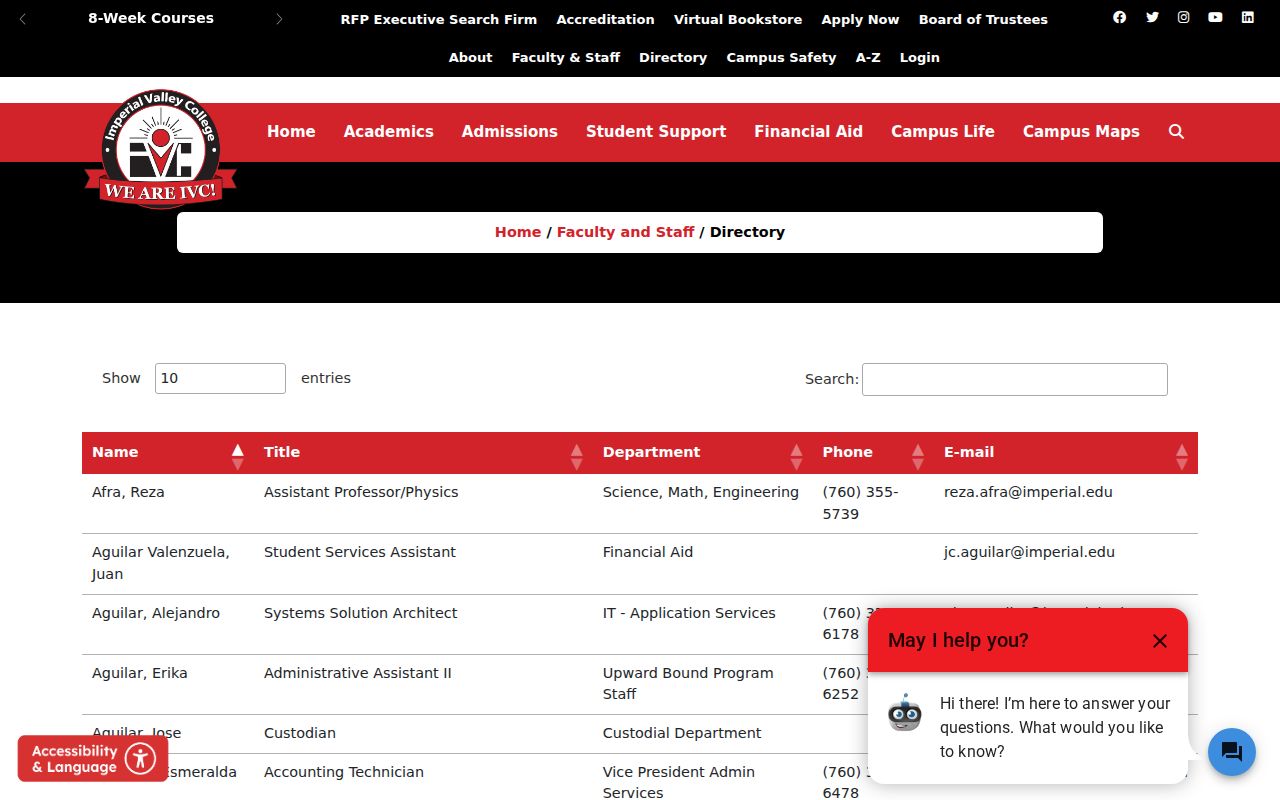Click the Login link
The width and height of the screenshot is (1280, 800).
tap(920, 58)
